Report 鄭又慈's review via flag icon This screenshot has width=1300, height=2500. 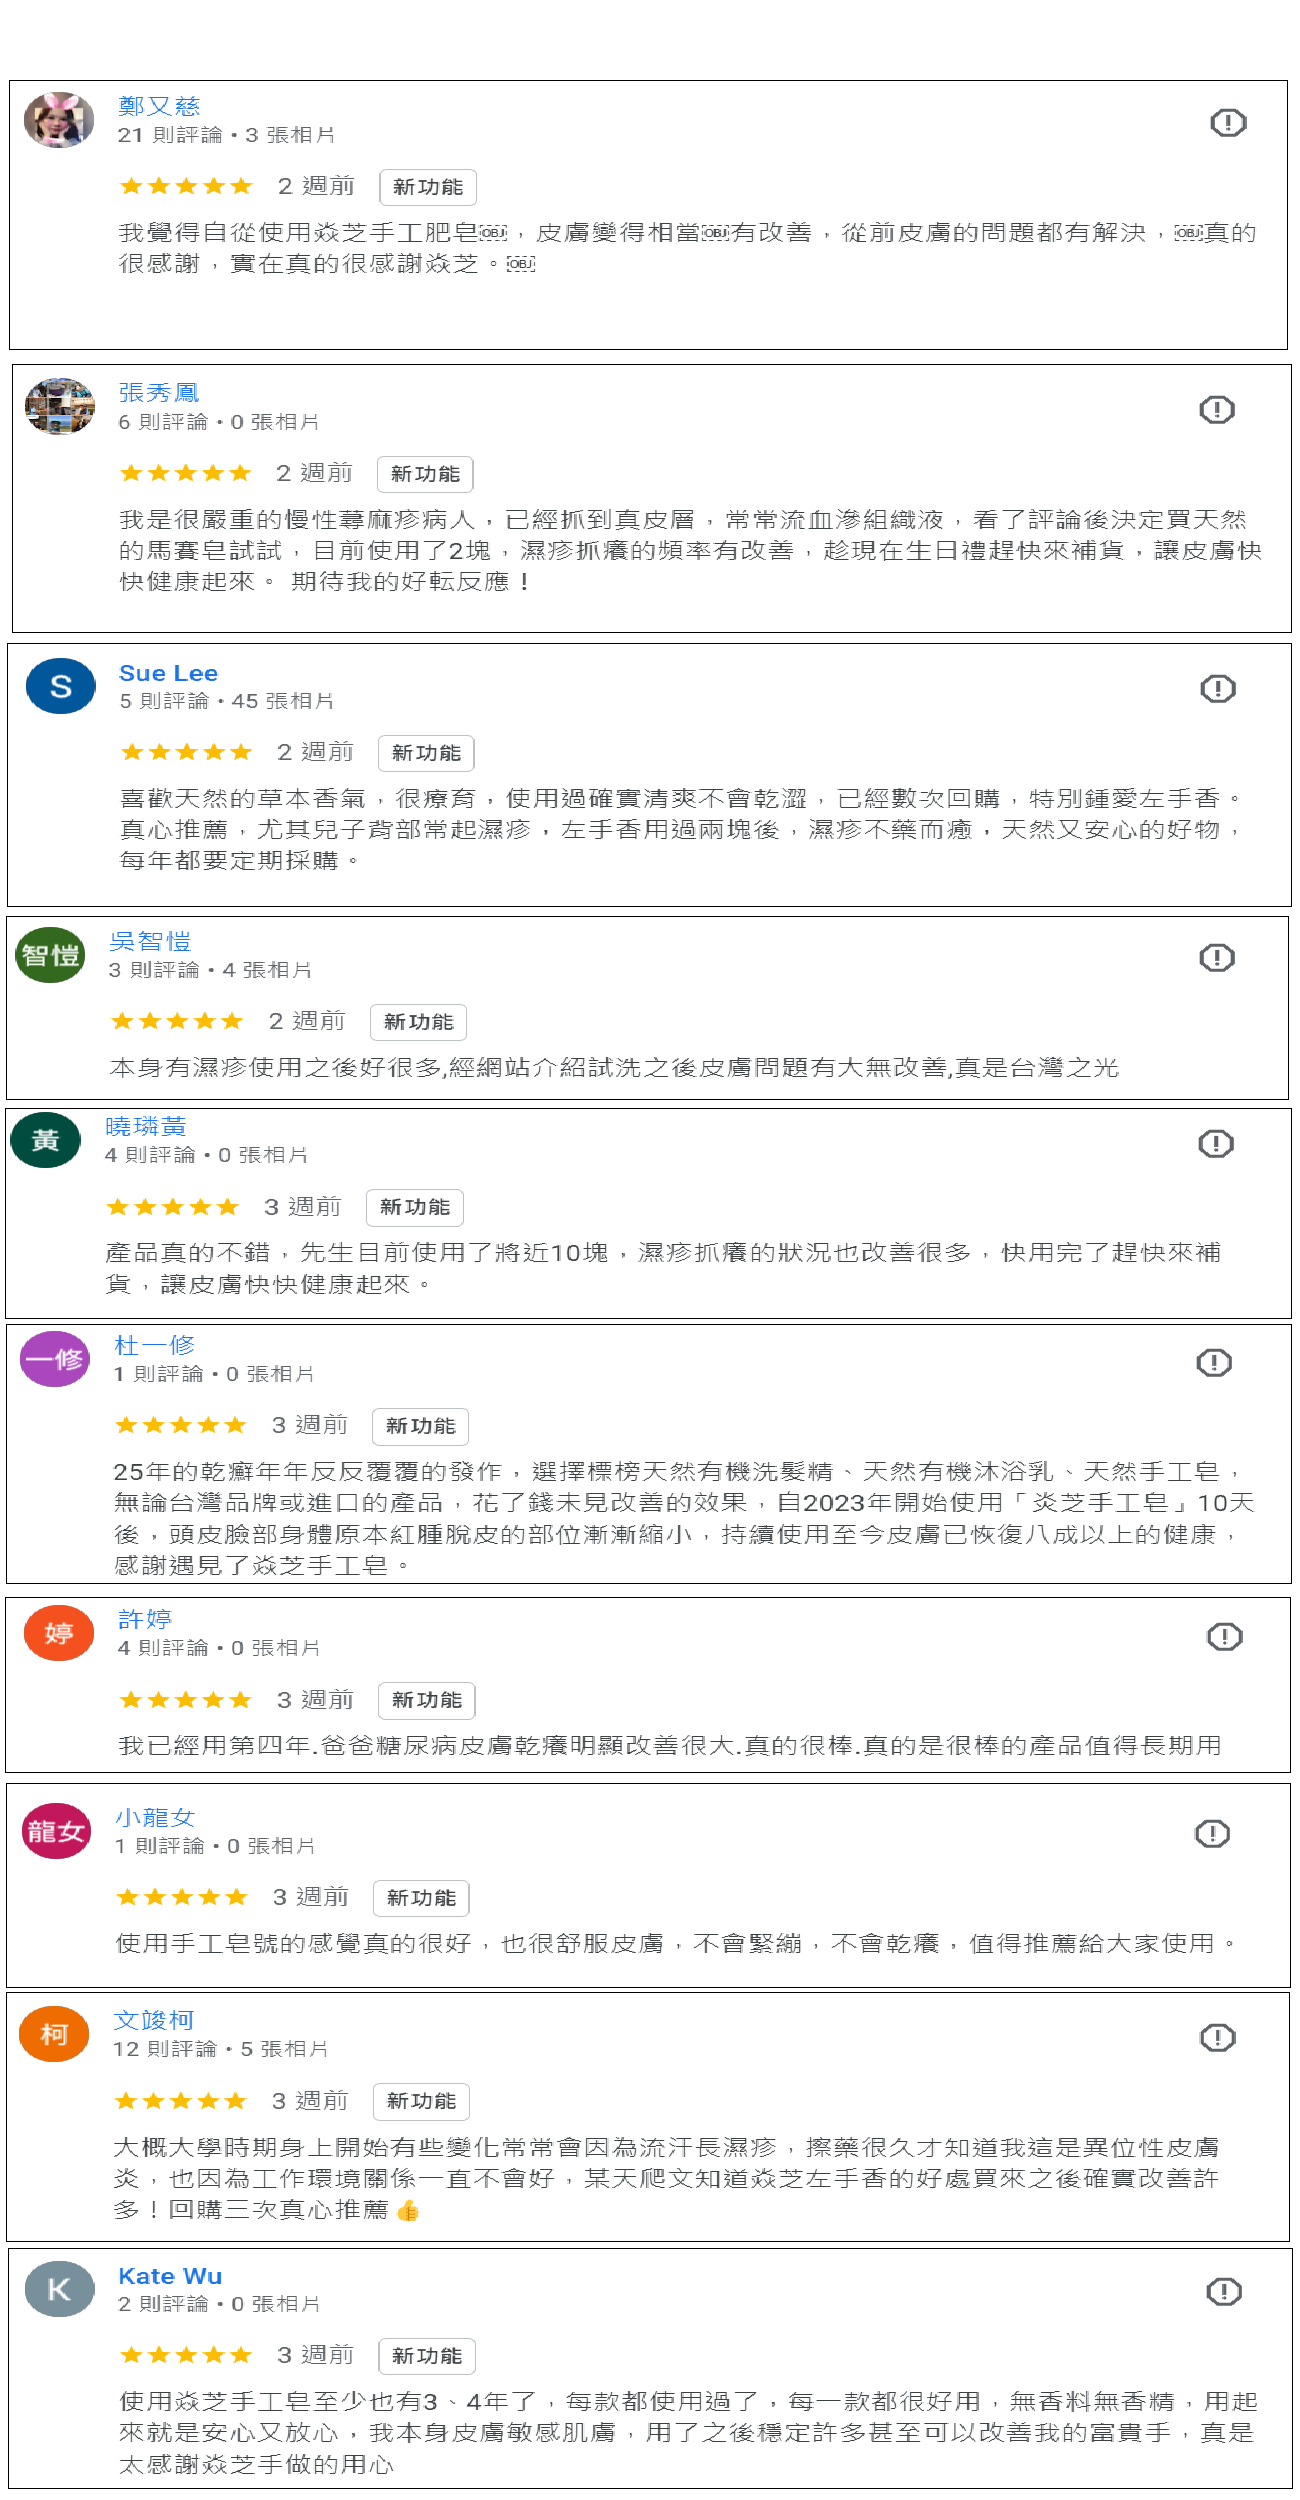pos(1228,123)
